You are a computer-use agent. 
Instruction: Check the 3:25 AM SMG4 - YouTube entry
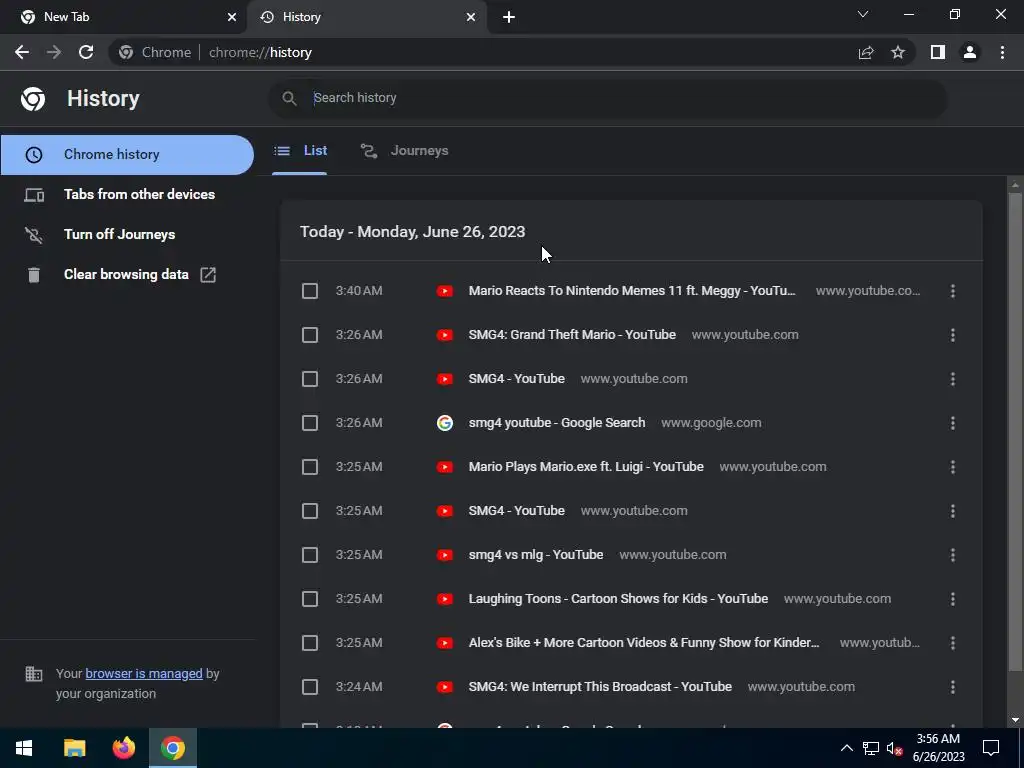click(310, 511)
